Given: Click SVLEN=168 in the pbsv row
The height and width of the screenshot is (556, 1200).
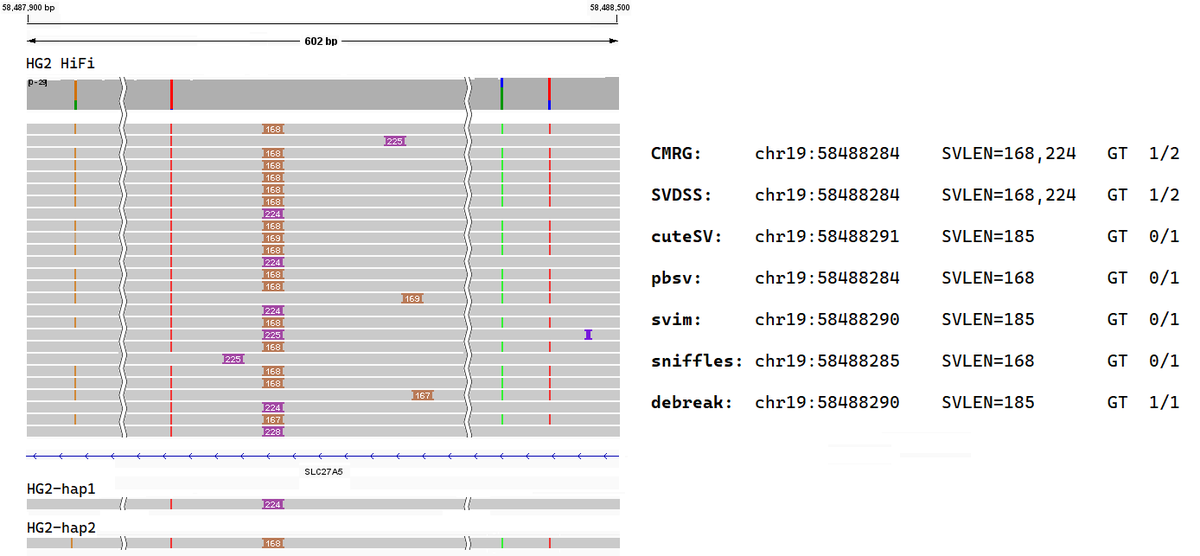Looking at the screenshot, I should pyautogui.click(x=988, y=278).
